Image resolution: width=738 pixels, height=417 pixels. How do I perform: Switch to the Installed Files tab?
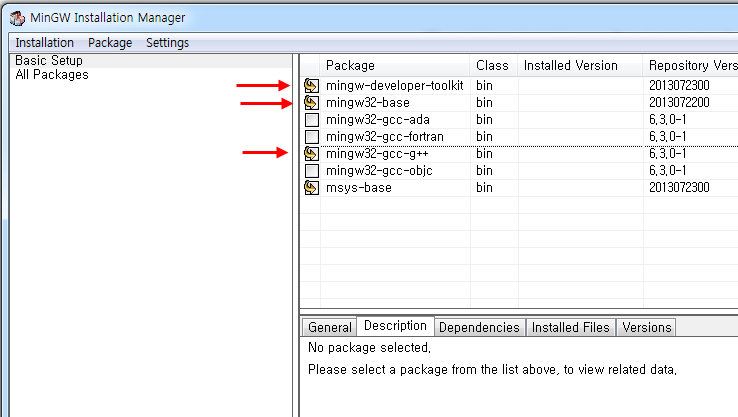[570, 327]
